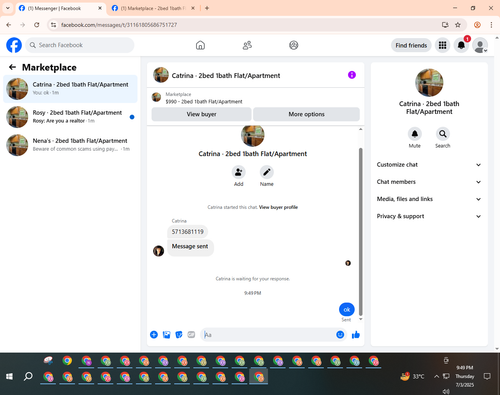The image size is (500, 395).
Task: Search in conversation with magnifier icon
Action: [x=443, y=134]
